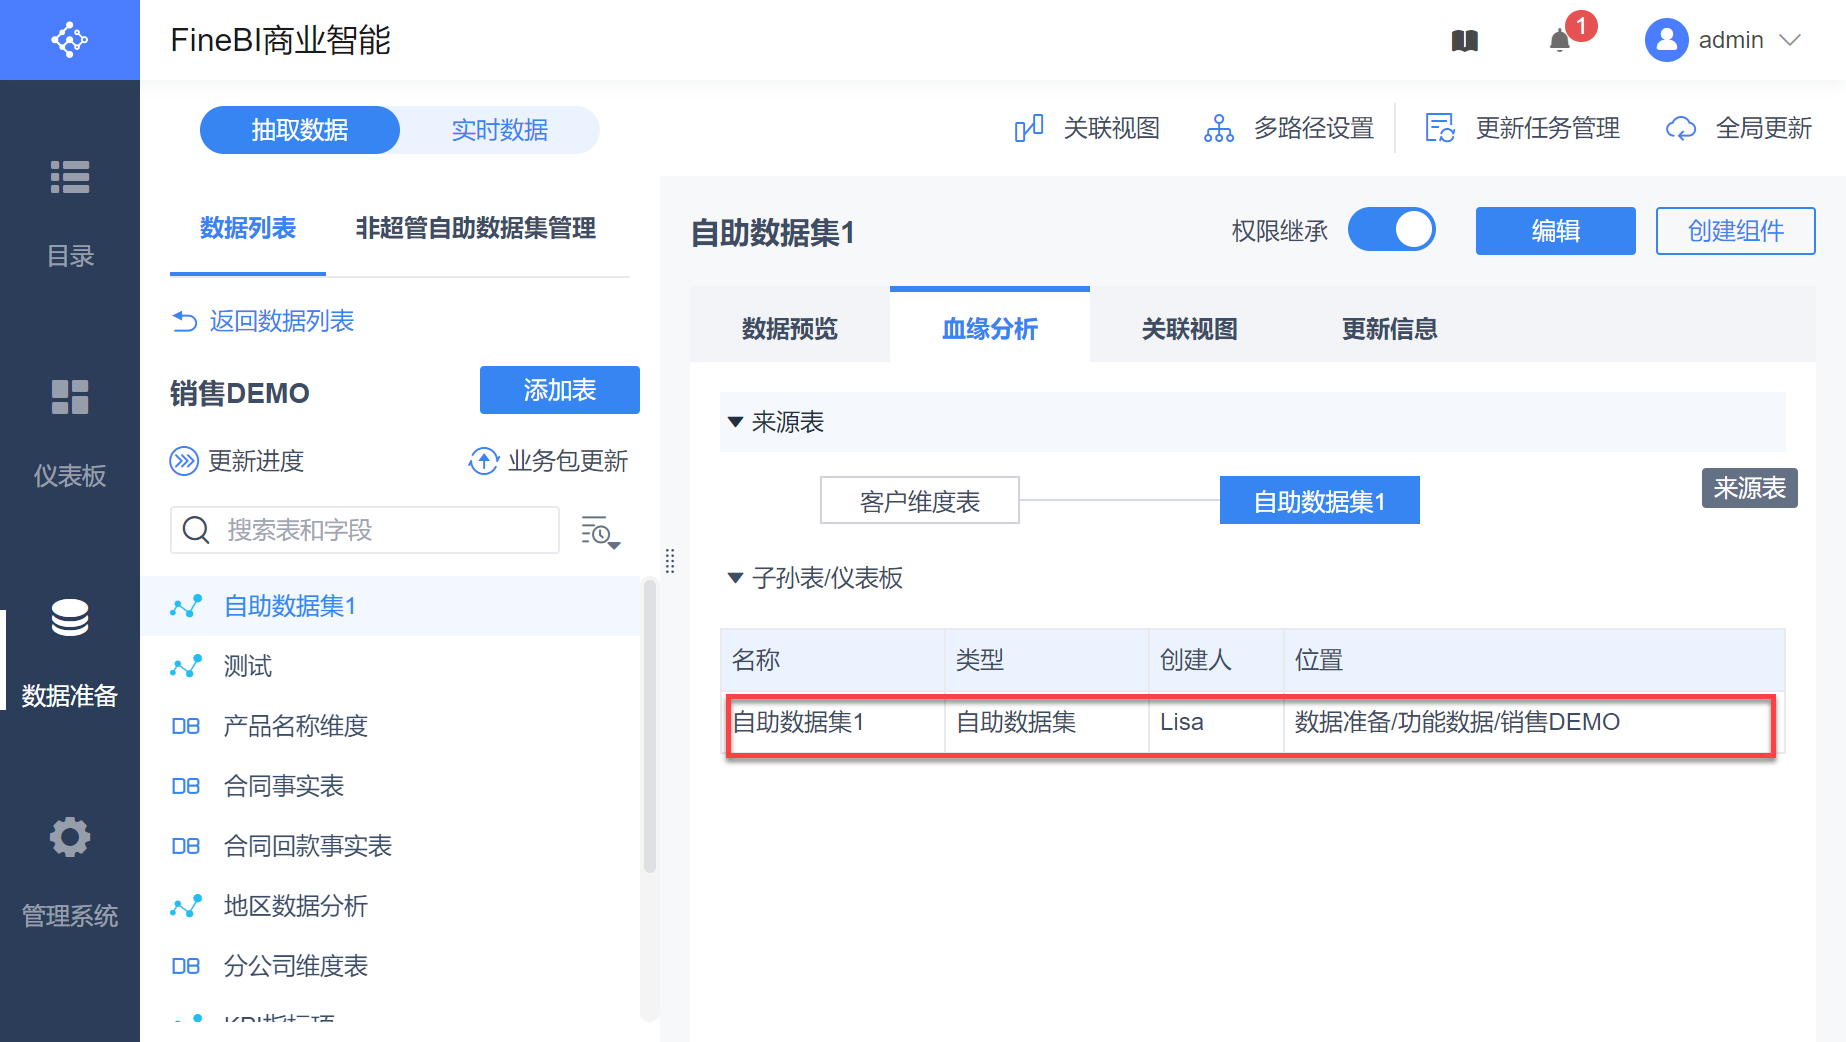The width and height of the screenshot is (1846, 1042).
Task: Click the global update cloud icon
Action: point(1681,129)
